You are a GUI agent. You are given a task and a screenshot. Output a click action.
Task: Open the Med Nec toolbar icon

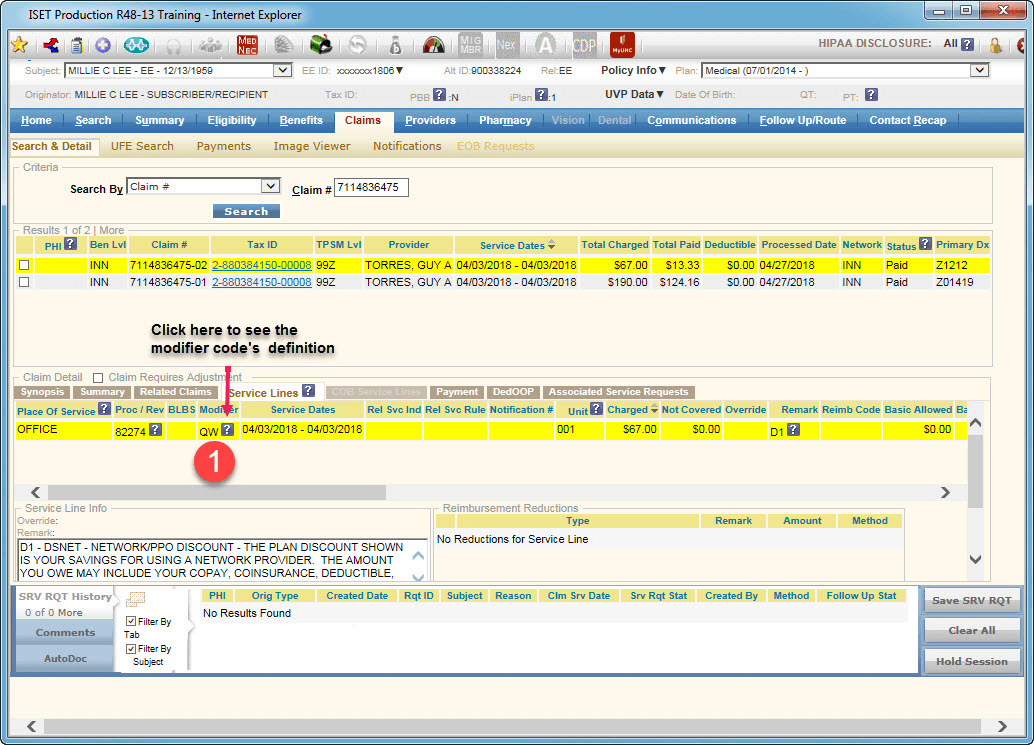coord(247,45)
